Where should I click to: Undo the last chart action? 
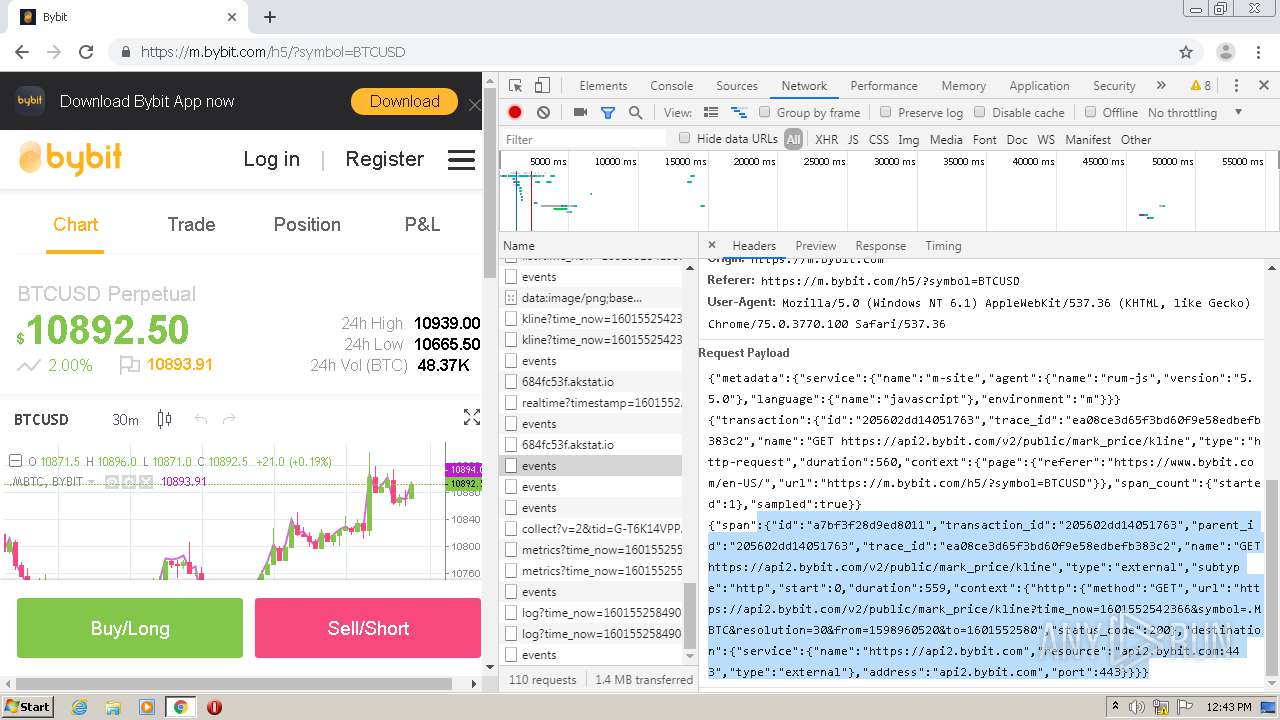(201, 419)
